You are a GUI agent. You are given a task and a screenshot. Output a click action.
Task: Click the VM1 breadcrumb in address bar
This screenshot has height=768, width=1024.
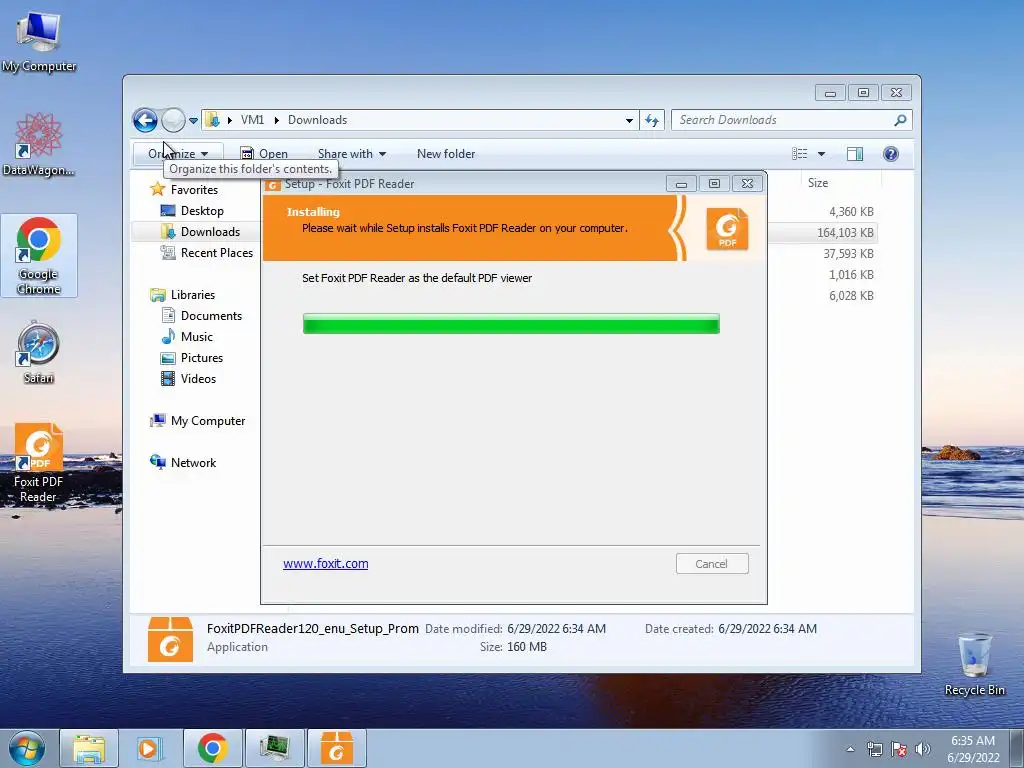click(252, 120)
